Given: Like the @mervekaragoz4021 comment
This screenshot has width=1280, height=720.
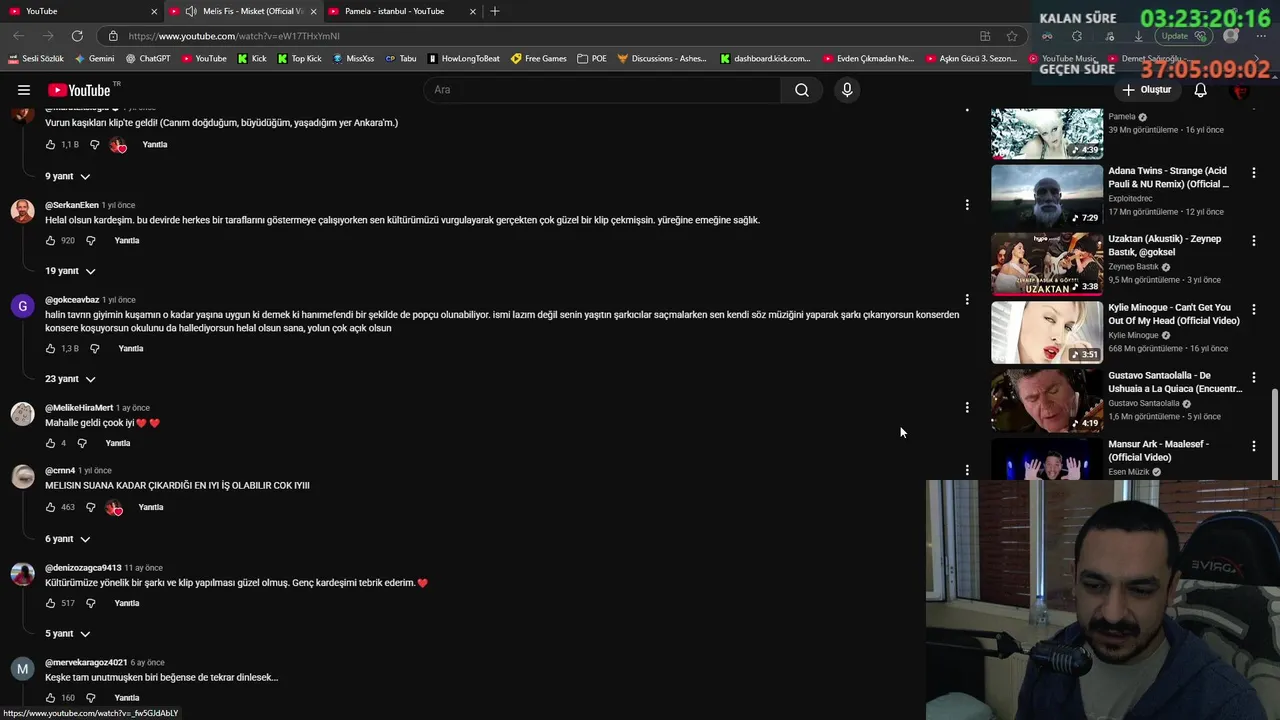Looking at the screenshot, I should 50,698.
